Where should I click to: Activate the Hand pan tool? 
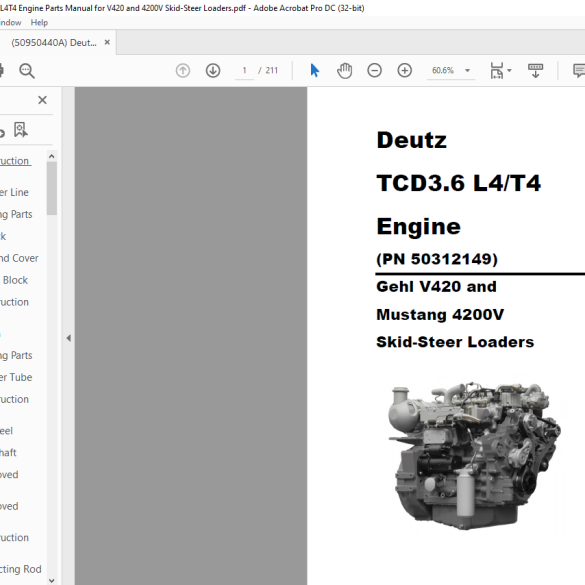(x=344, y=71)
